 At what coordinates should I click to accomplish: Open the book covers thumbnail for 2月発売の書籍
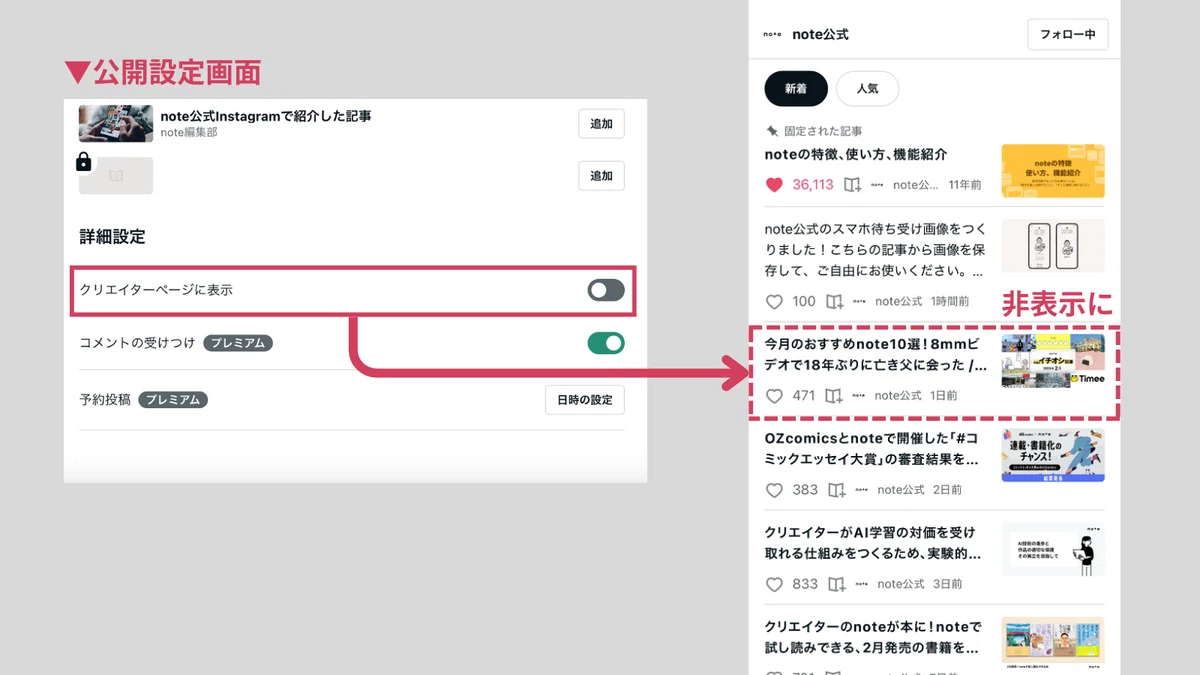1053,644
